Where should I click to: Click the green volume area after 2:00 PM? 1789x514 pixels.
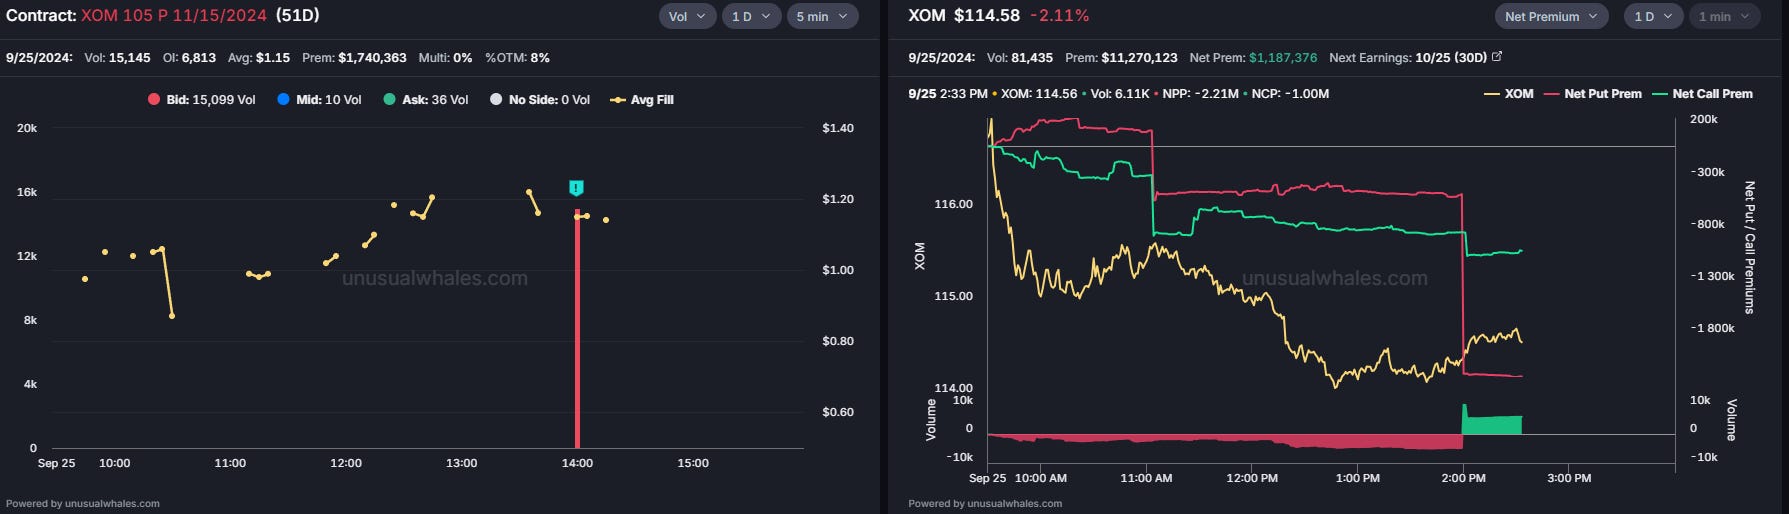pos(1492,424)
